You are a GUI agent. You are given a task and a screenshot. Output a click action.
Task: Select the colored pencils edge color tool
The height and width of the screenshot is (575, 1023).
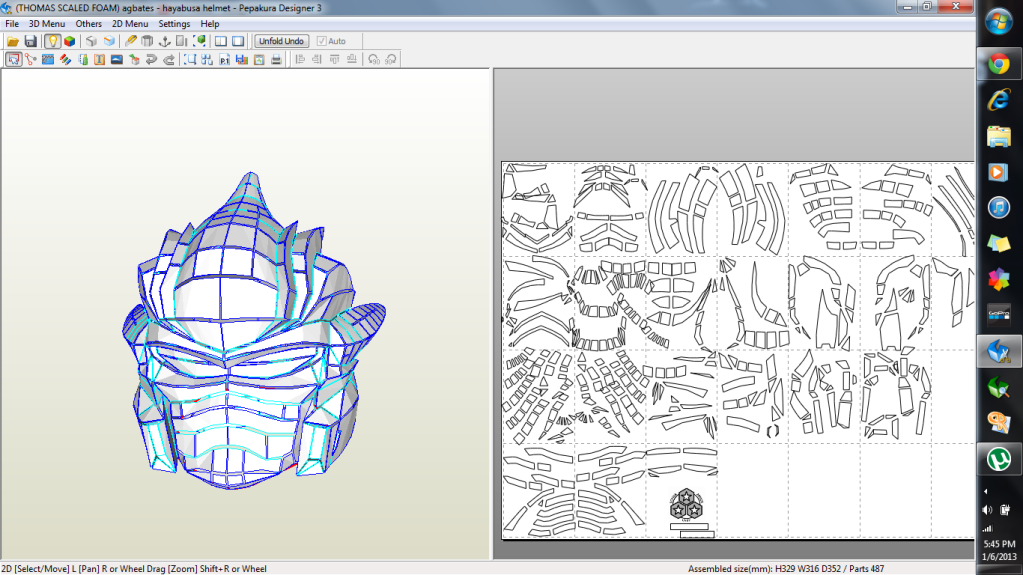[65, 59]
